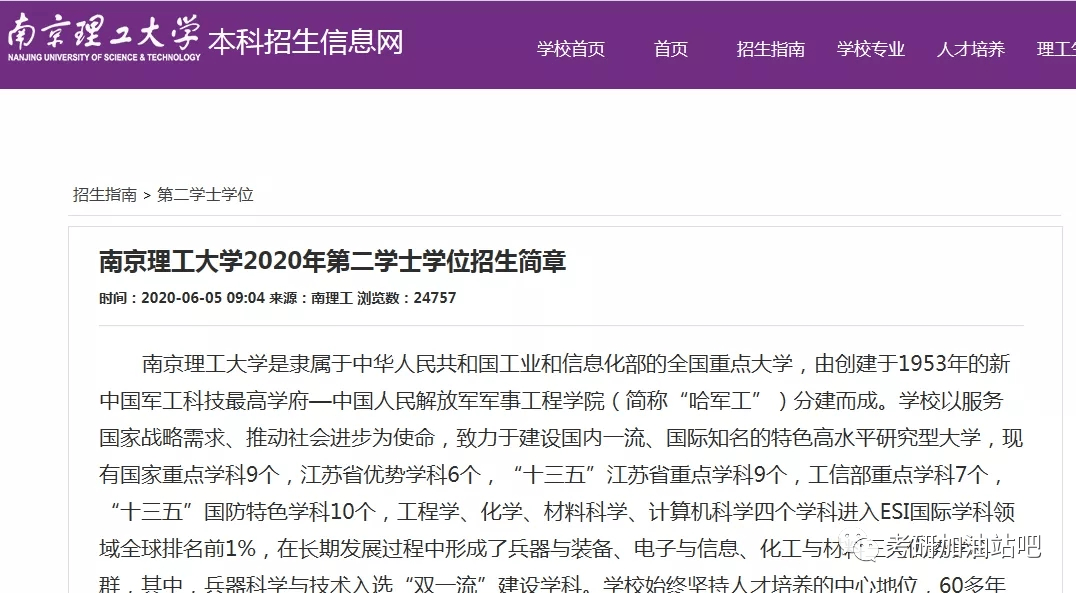This screenshot has width=1076, height=593.
Task: Select the 学校专业 navigation item
Action: pyautogui.click(x=870, y=49)
